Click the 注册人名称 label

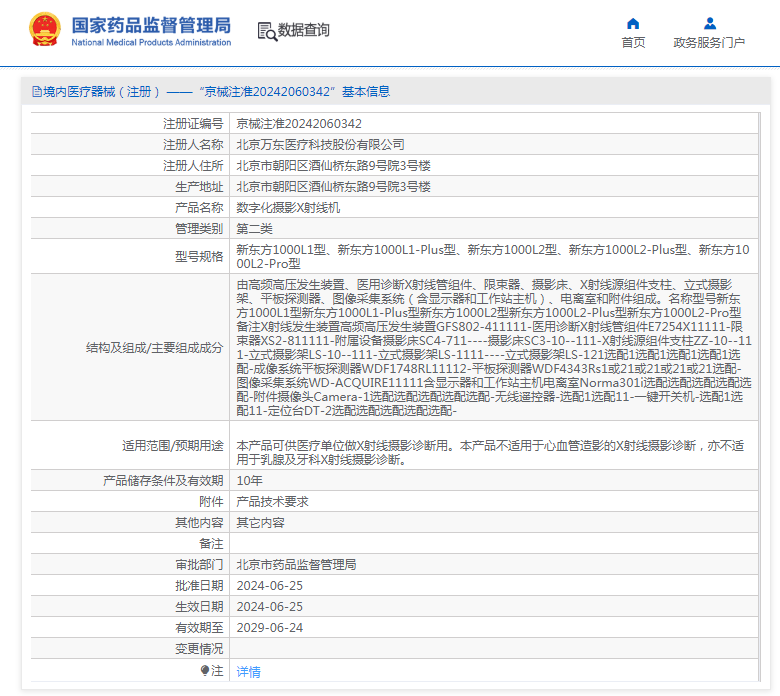(x=193, y=144)
